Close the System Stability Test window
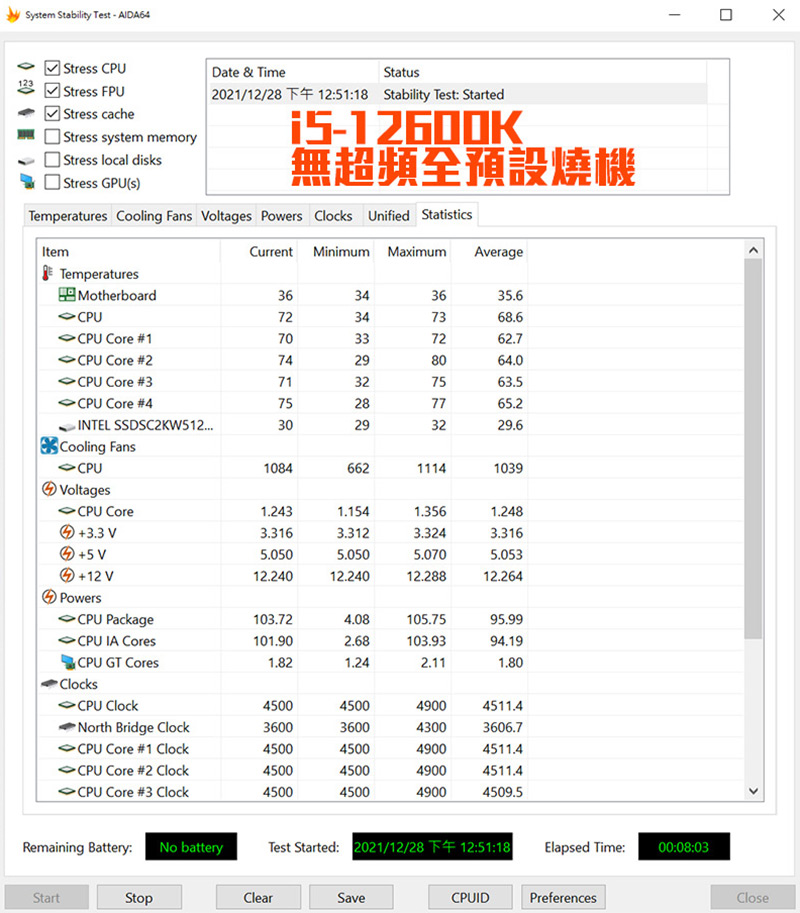Viewport: 800px width, 913px height. tap(778, 15)
